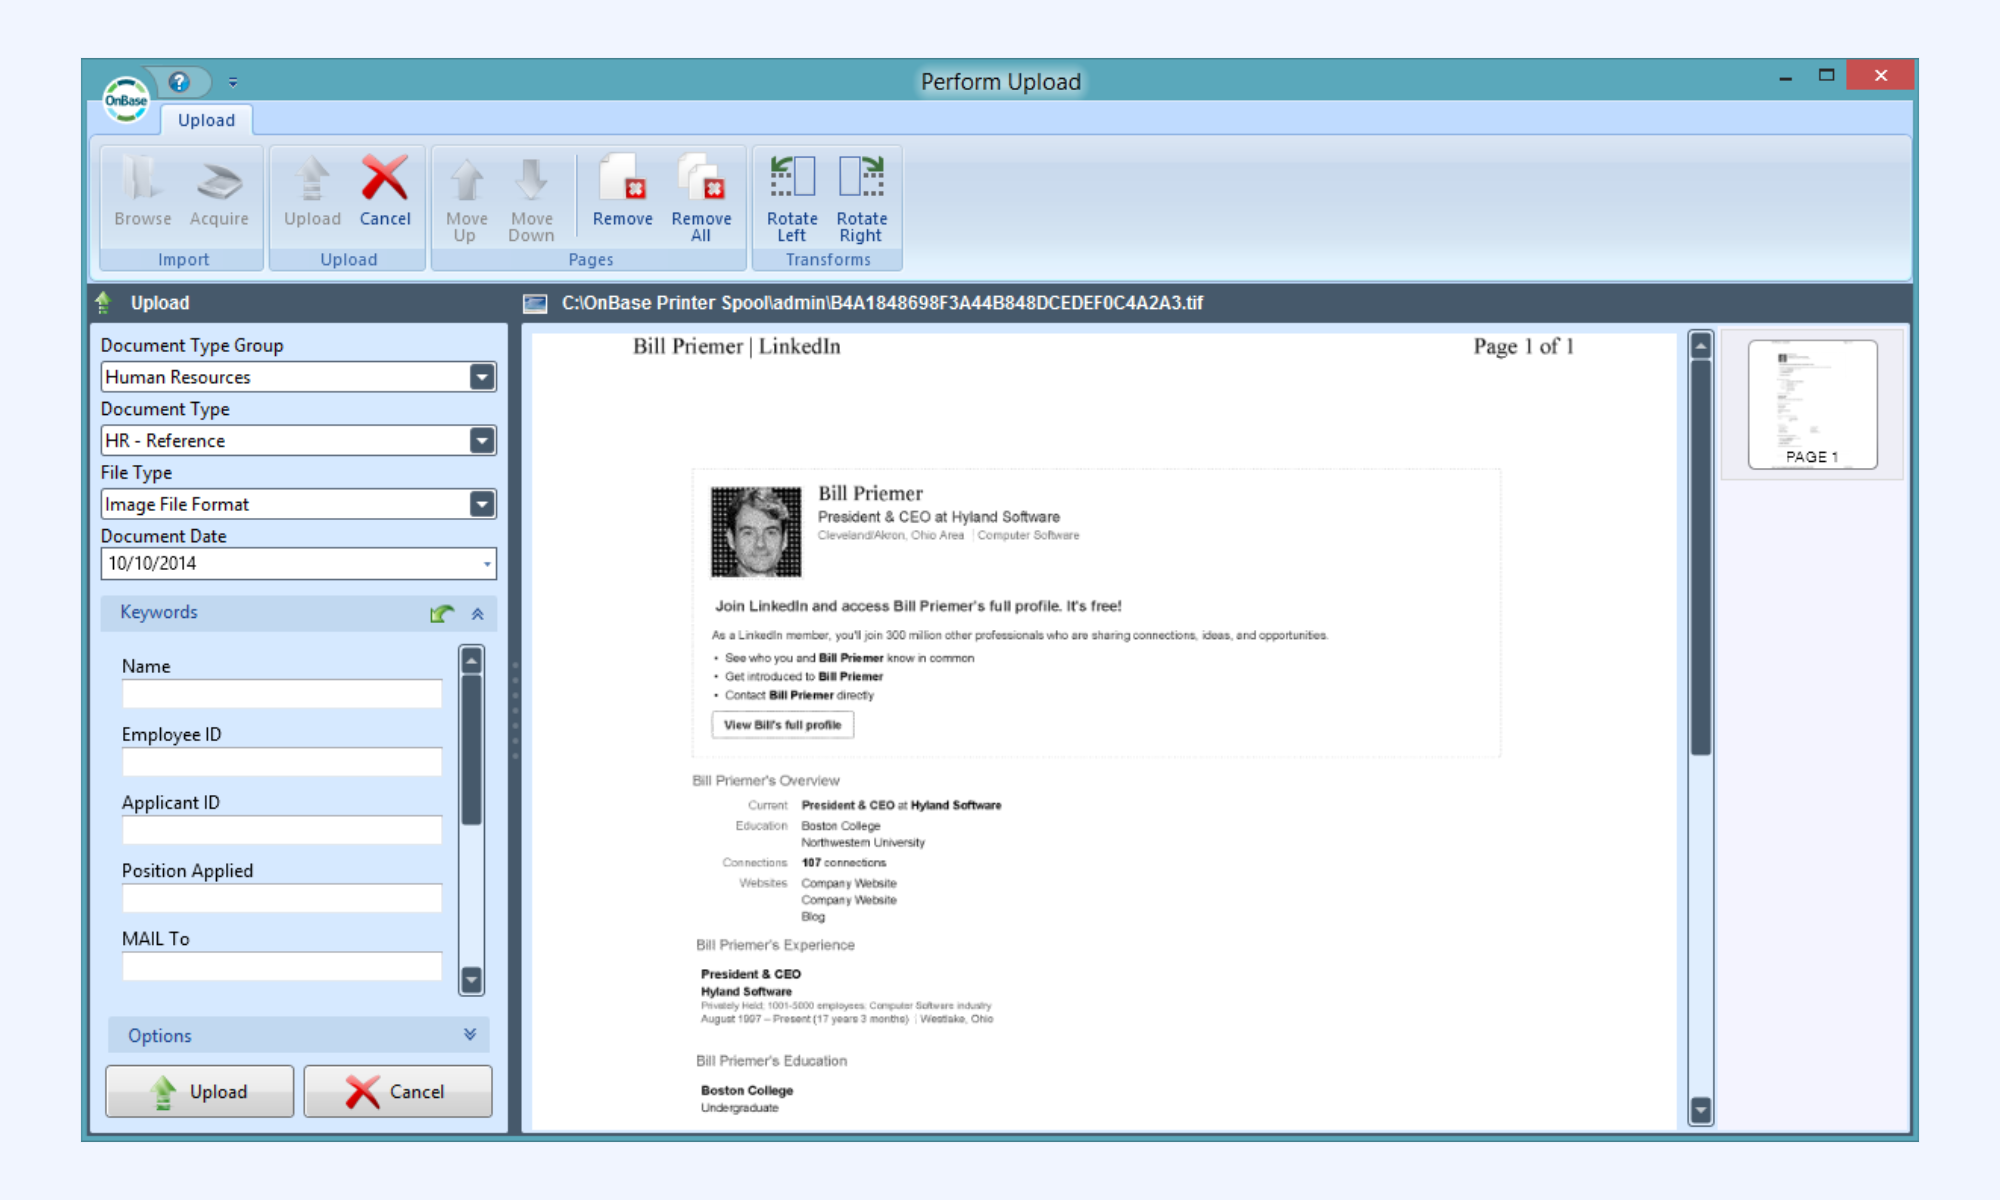The width and height of the screenshot is (2000, 1200).
Task: Click the HR - Reference combo text
Action: coord(165,441)
